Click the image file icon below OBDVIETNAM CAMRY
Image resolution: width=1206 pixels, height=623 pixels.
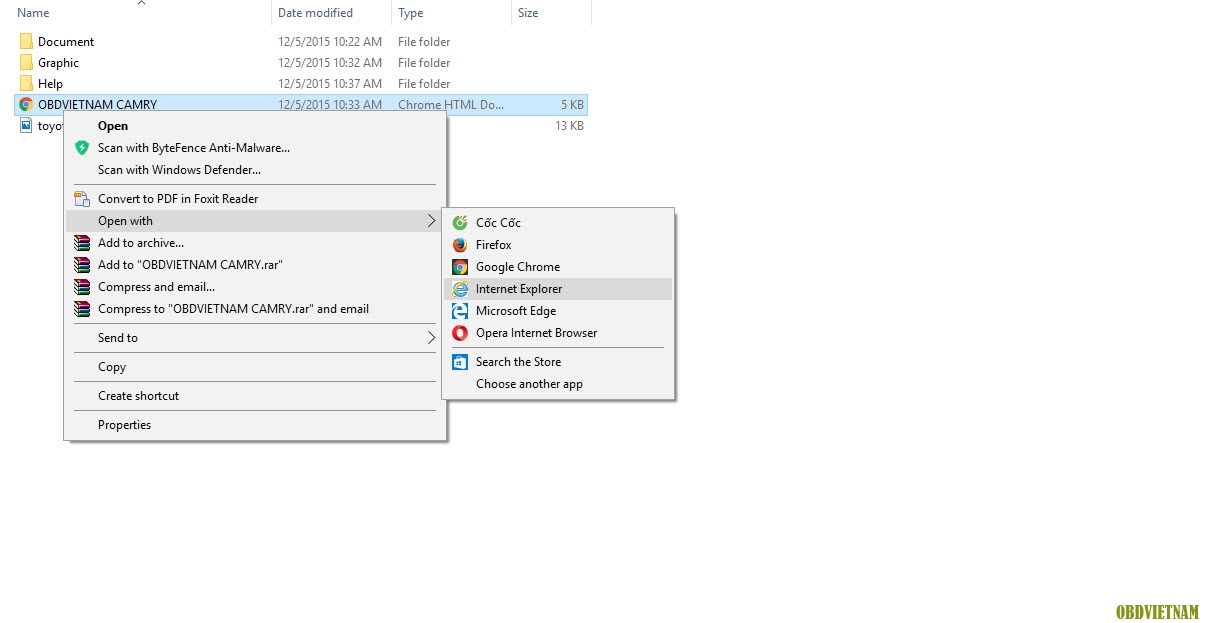[26, 125]
